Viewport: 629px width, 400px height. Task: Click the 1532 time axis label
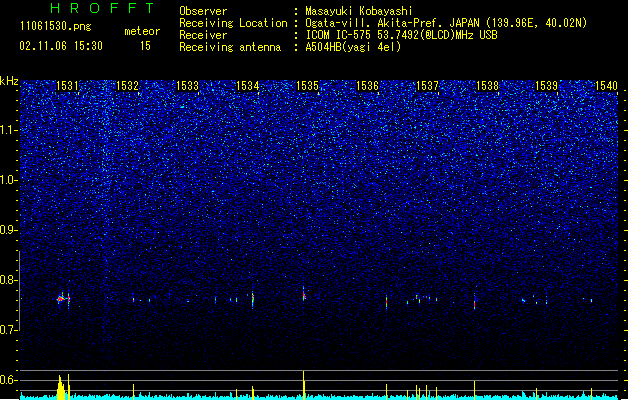(x=127, y=85)
